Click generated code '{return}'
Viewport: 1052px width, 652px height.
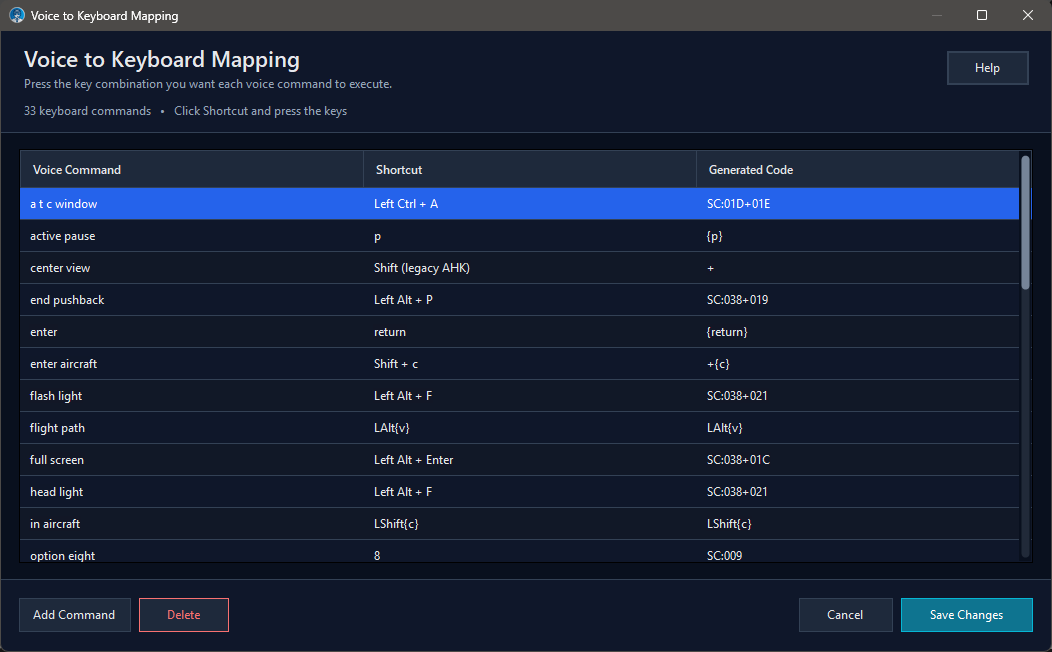tap(727, 332)
